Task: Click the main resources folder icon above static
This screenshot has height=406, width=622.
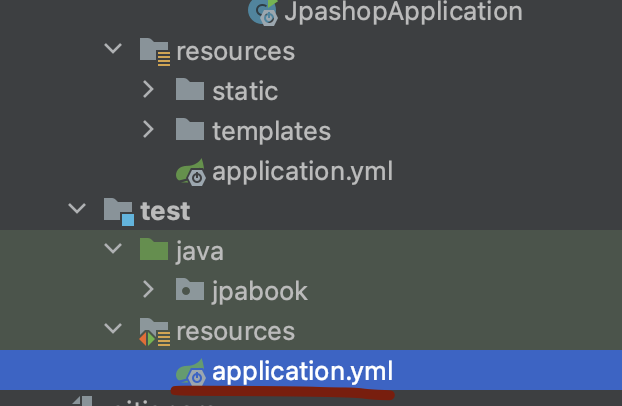Action: tap(154, 51)
